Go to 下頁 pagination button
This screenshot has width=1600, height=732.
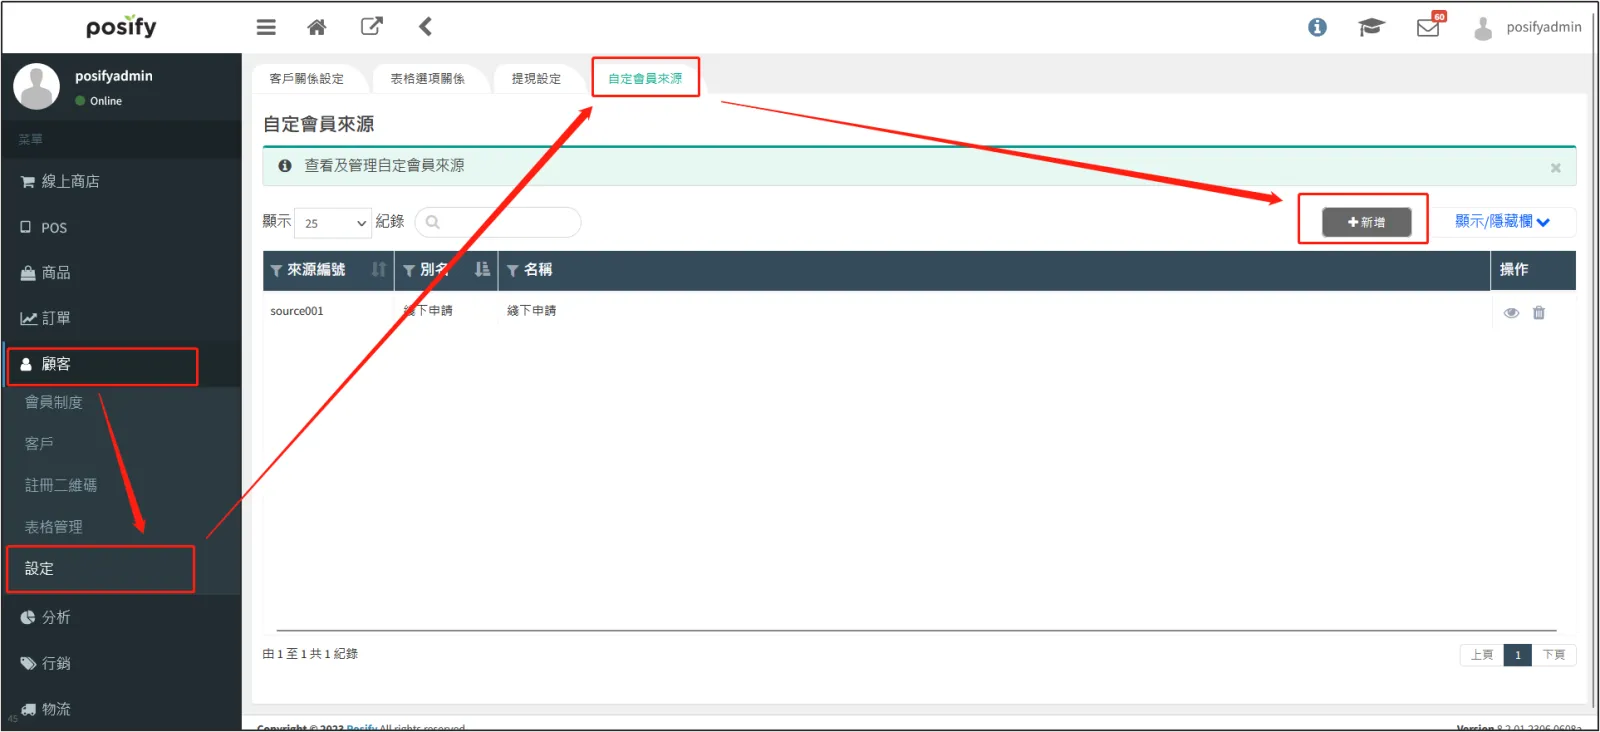point(1553,655)
